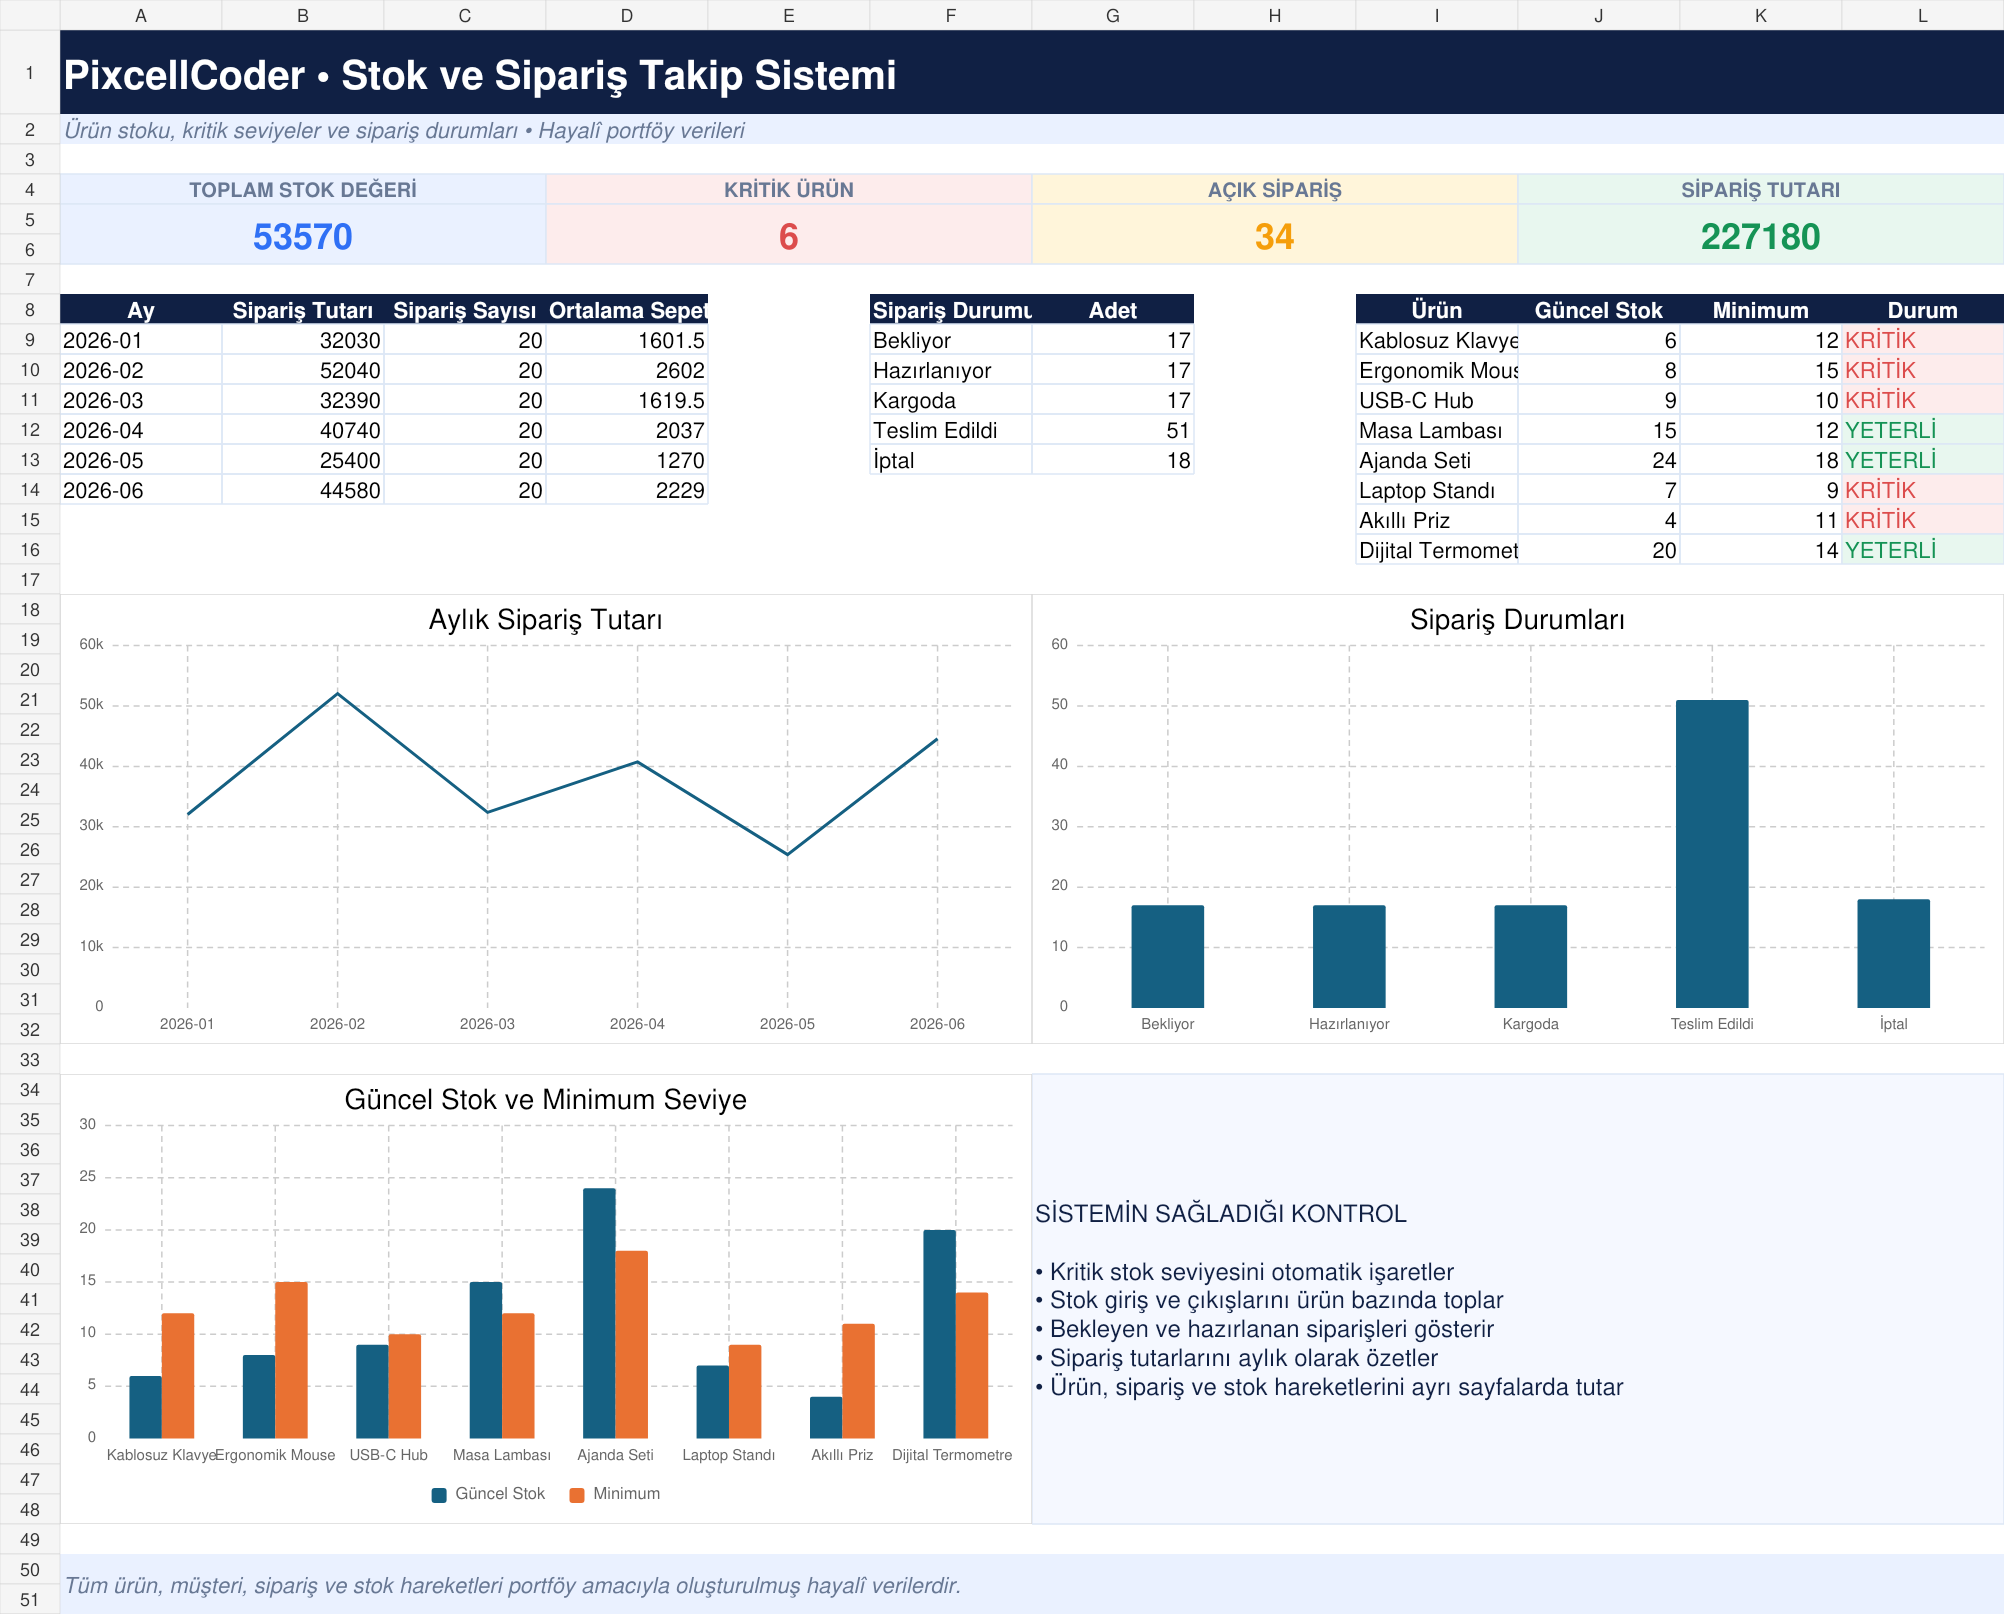
Task: Select the "Durum" table header
Action: 1923,310
